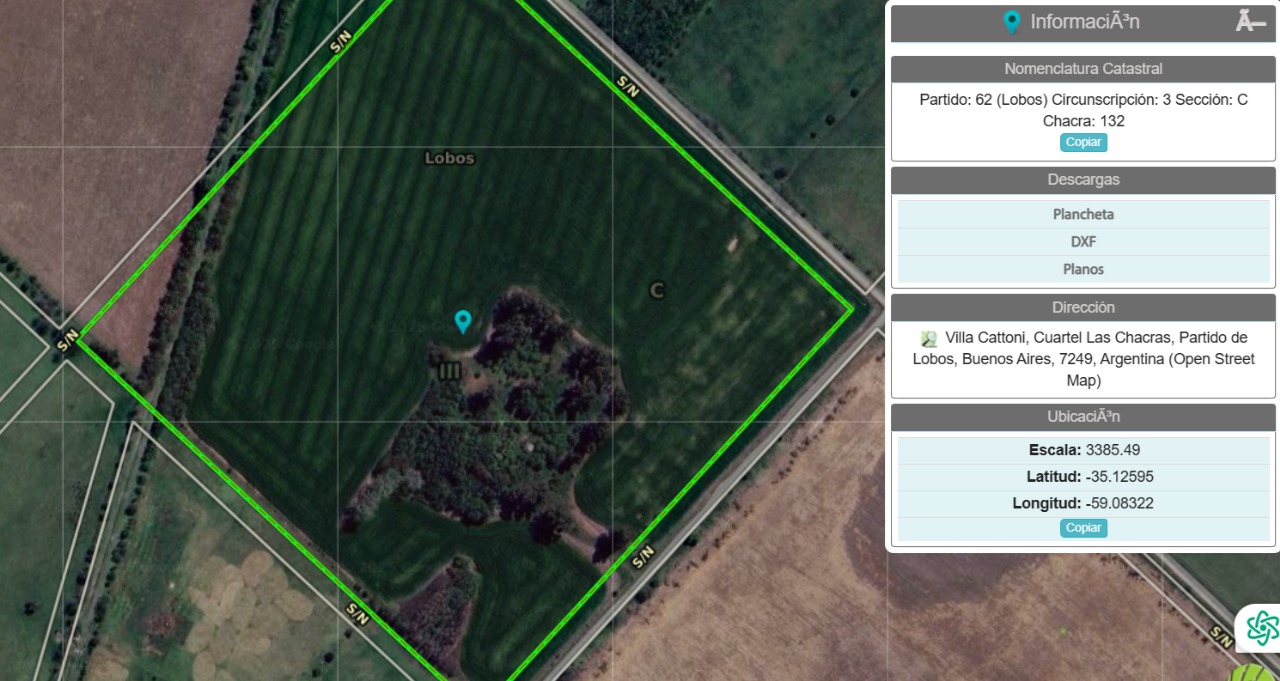Click the Lobos label on the map

[x=449, y=158]
